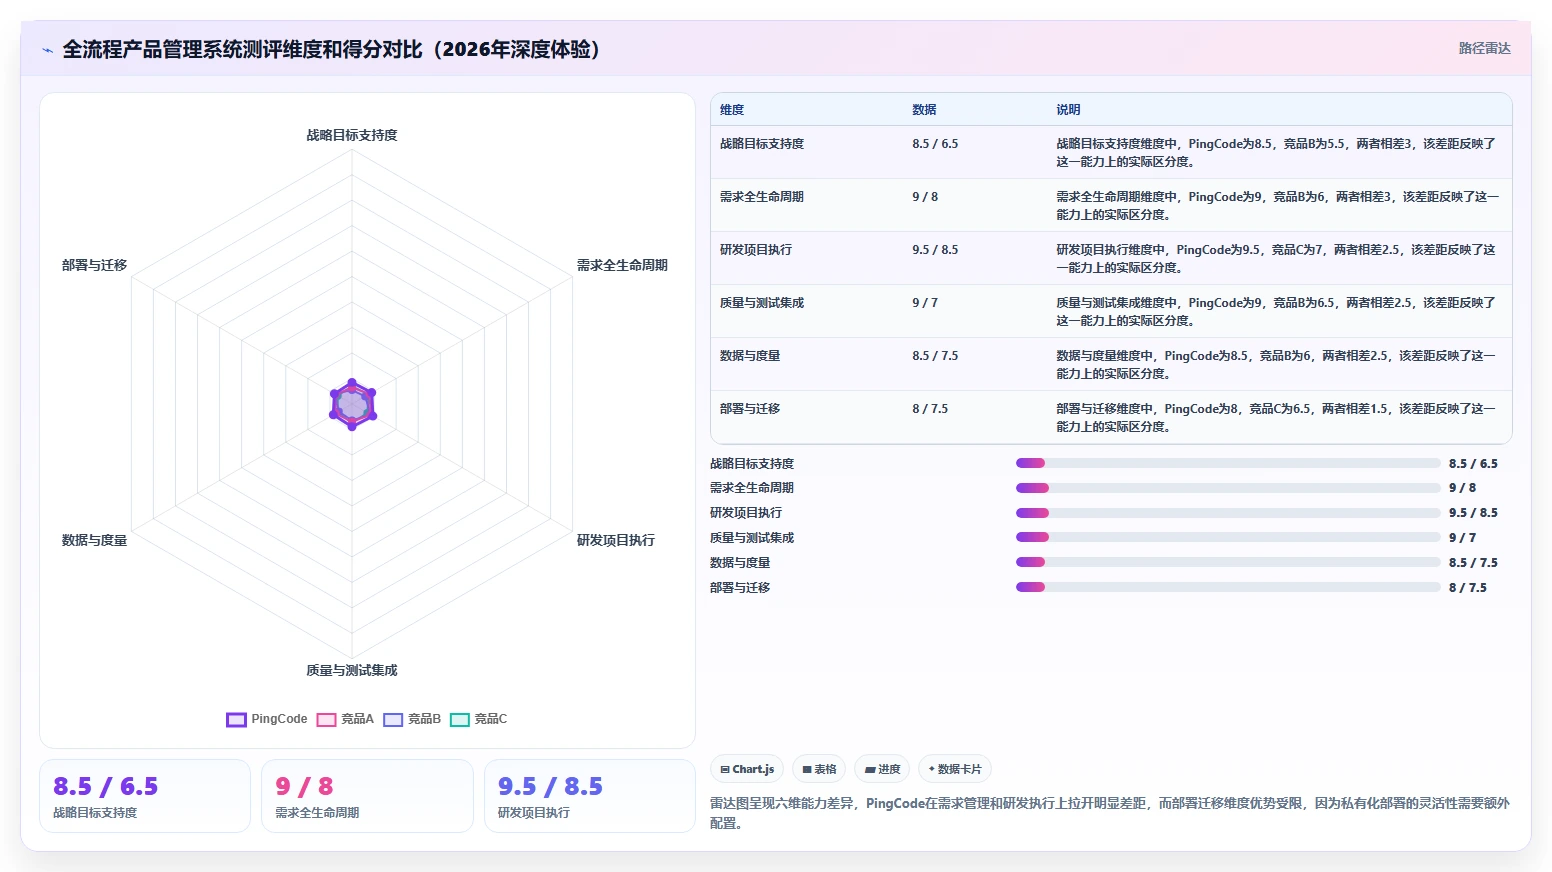
Task: Open the 9.5 / 8.5 研发项目执行 data card
Action: (x=590, y=796)
